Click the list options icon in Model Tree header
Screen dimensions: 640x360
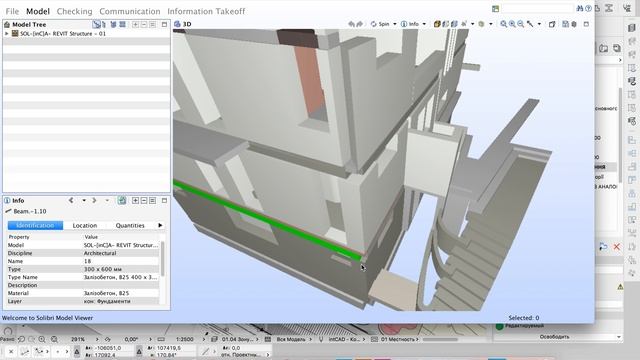click(152, 24)
